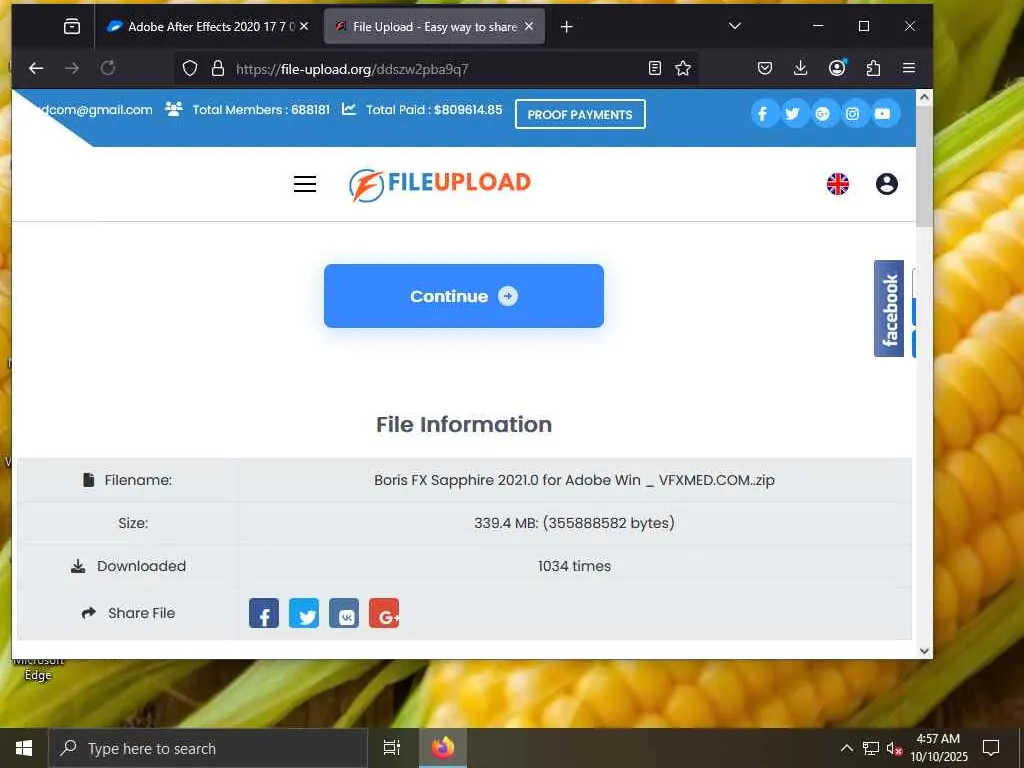This screenshot has height=768, width=1024.
Task: Go back to previous page
Action: tap(36, 68)
